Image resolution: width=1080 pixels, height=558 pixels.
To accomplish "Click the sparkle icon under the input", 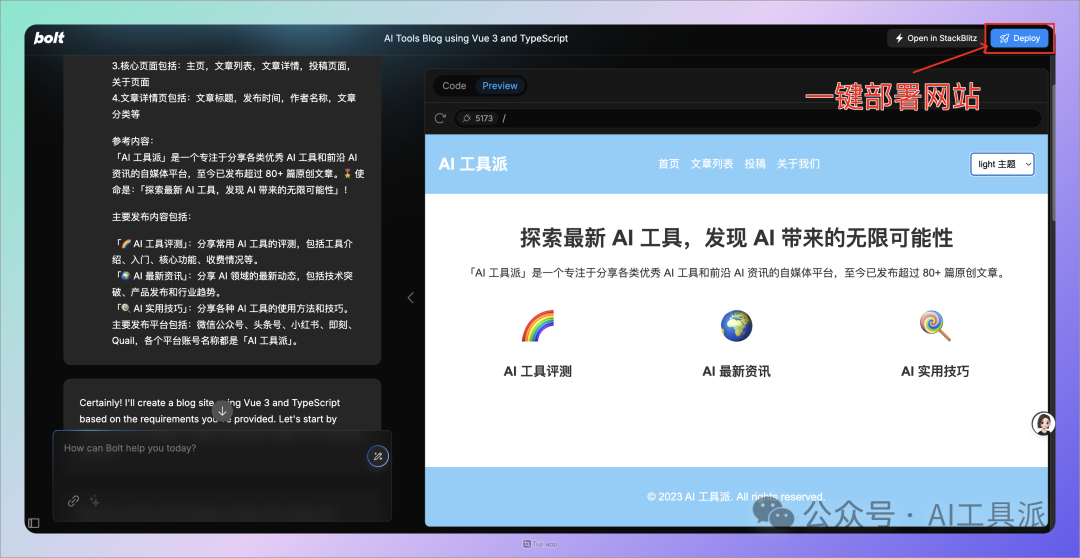I will 95,501.
